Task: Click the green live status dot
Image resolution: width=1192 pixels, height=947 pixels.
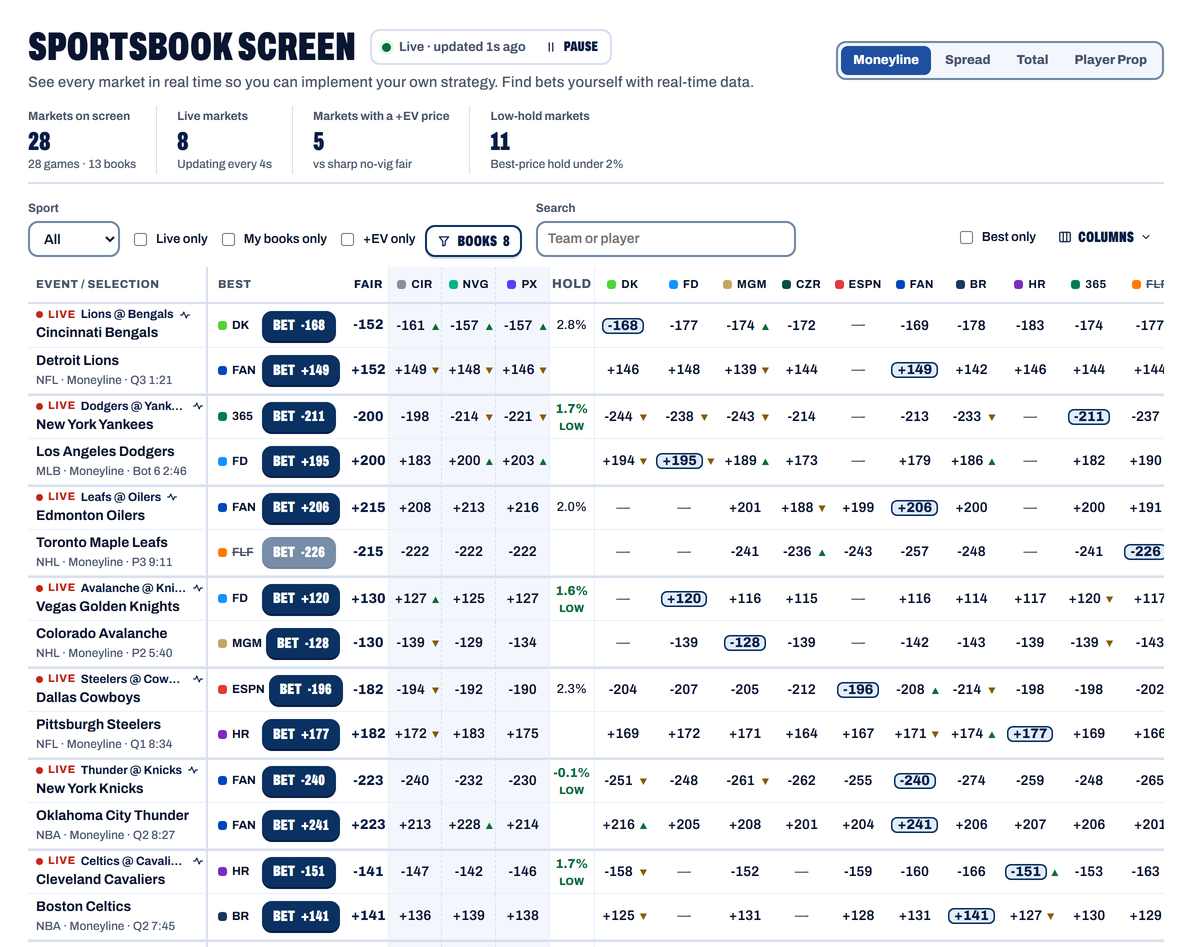Action: (386, 47)
